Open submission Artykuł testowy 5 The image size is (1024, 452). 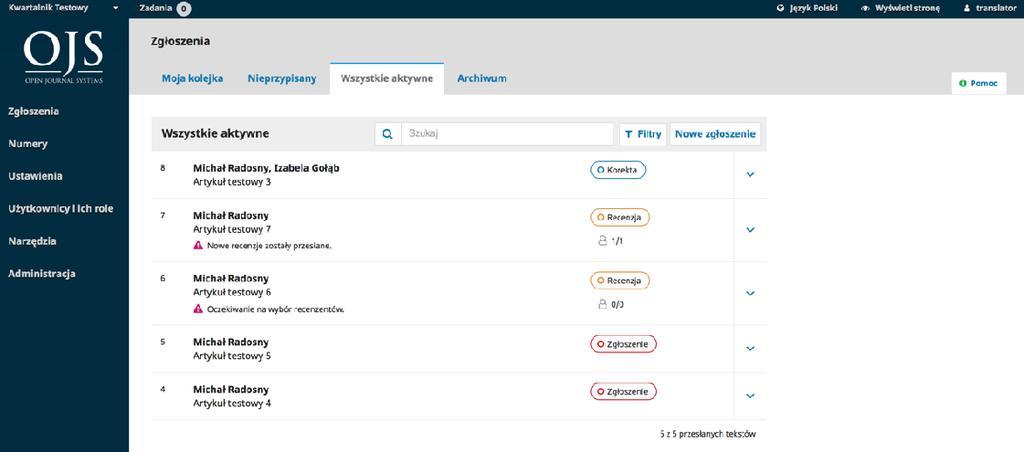[232, 356]
